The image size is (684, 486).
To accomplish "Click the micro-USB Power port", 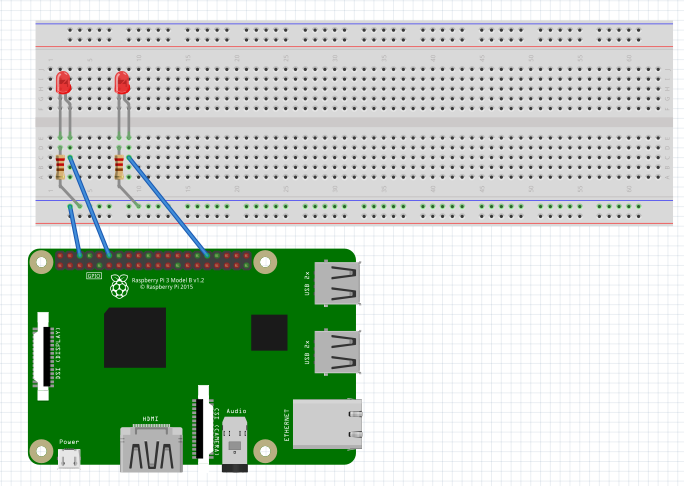I will coord(69,459).
